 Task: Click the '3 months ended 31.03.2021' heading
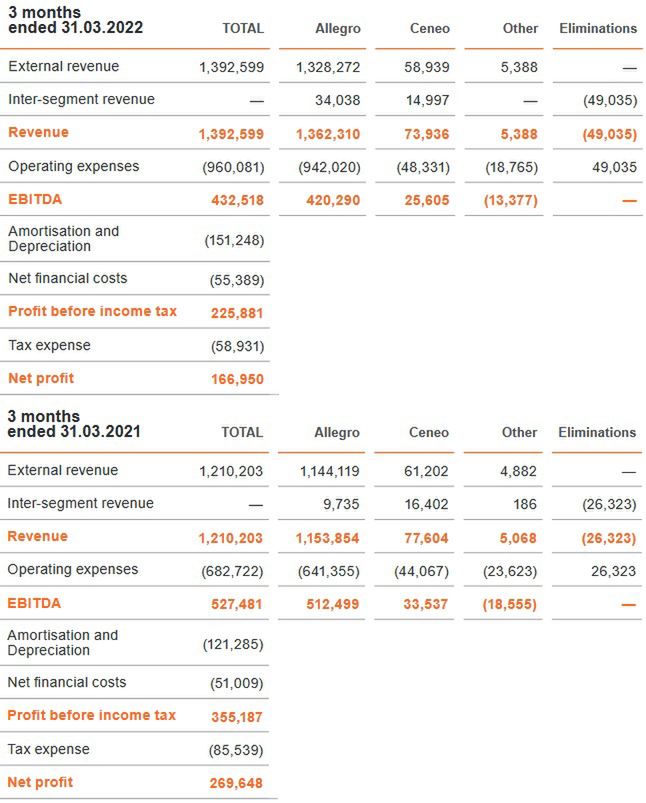(74, 425)
